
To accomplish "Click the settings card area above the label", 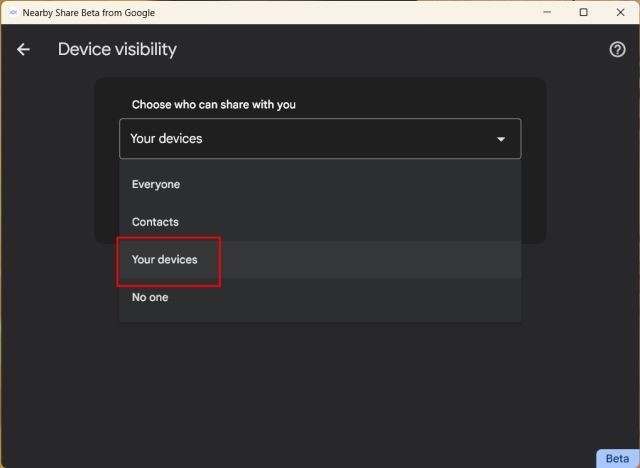I will [320, 87].
